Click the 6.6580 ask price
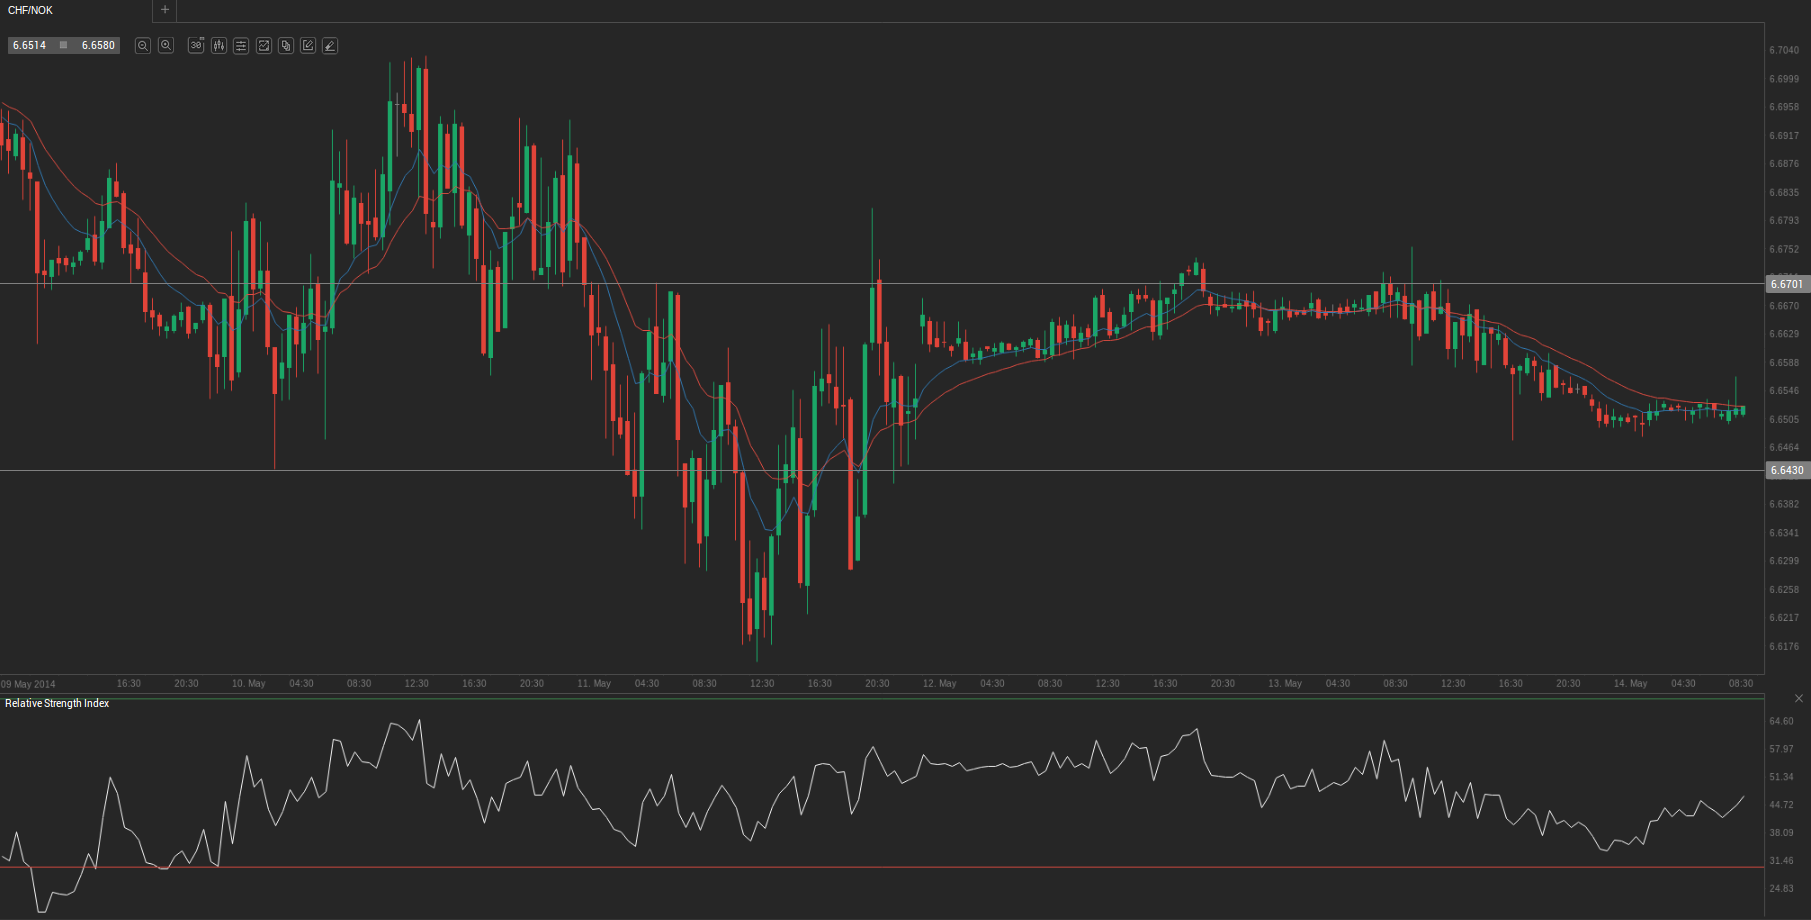Viewport: 1811px width, 920px height. [98, 45]
